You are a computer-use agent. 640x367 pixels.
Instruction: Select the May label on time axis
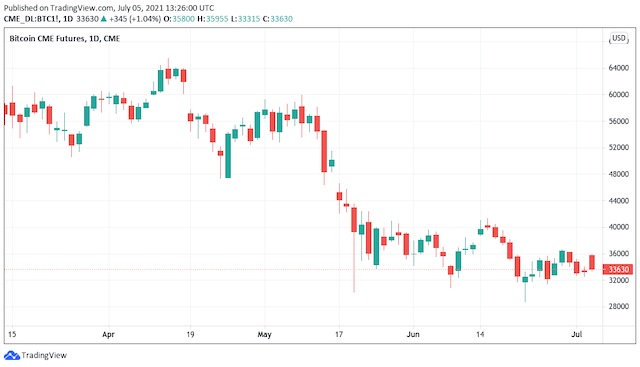tap(264, 334)
